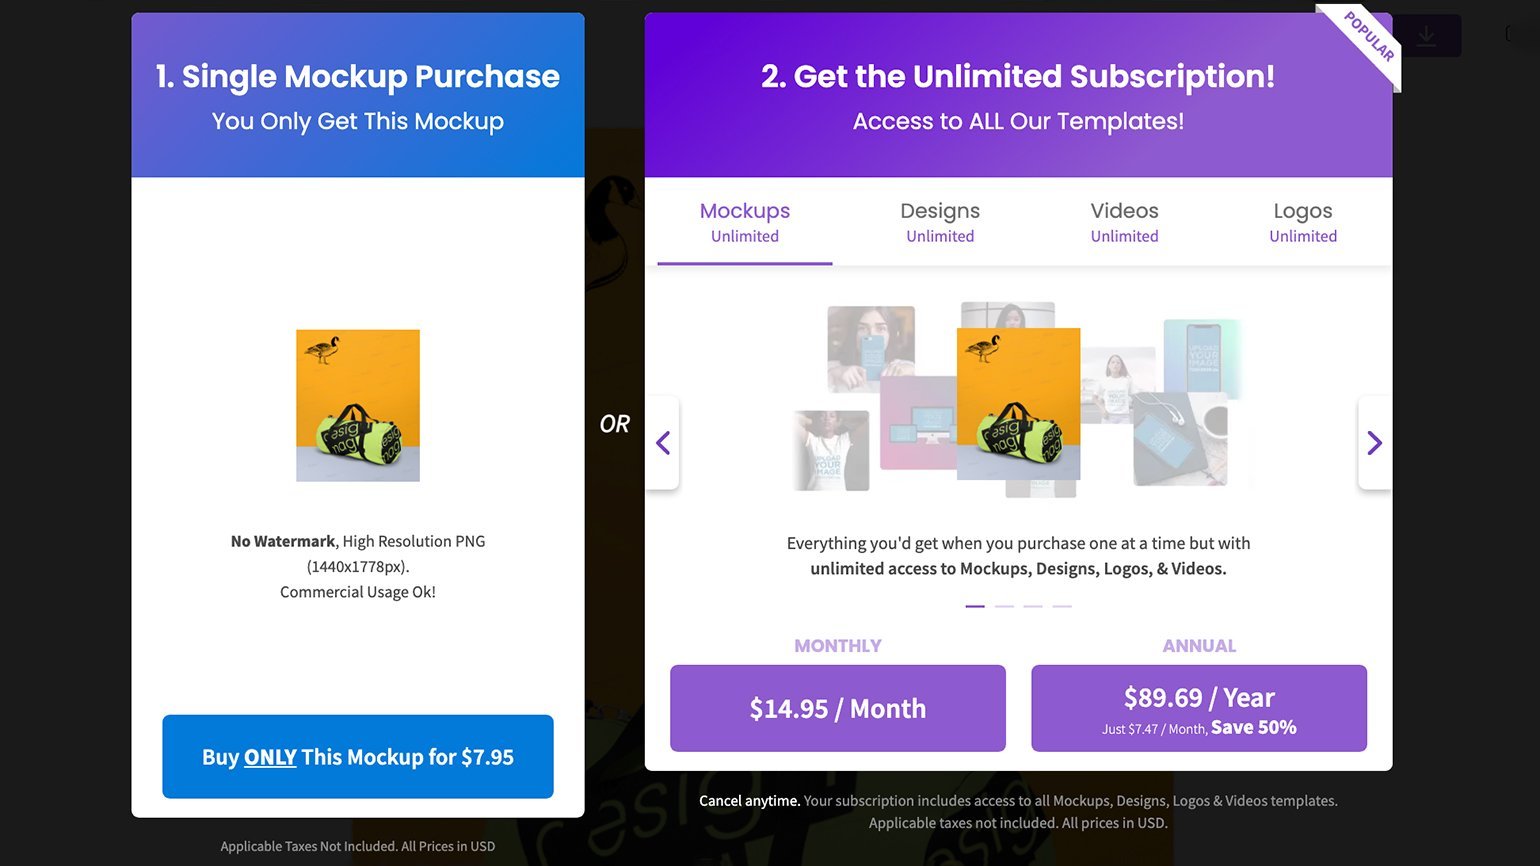
Task: Buy ONLY this mockup for $7.95
Action: pyautogui.click(x=358, y=756)
